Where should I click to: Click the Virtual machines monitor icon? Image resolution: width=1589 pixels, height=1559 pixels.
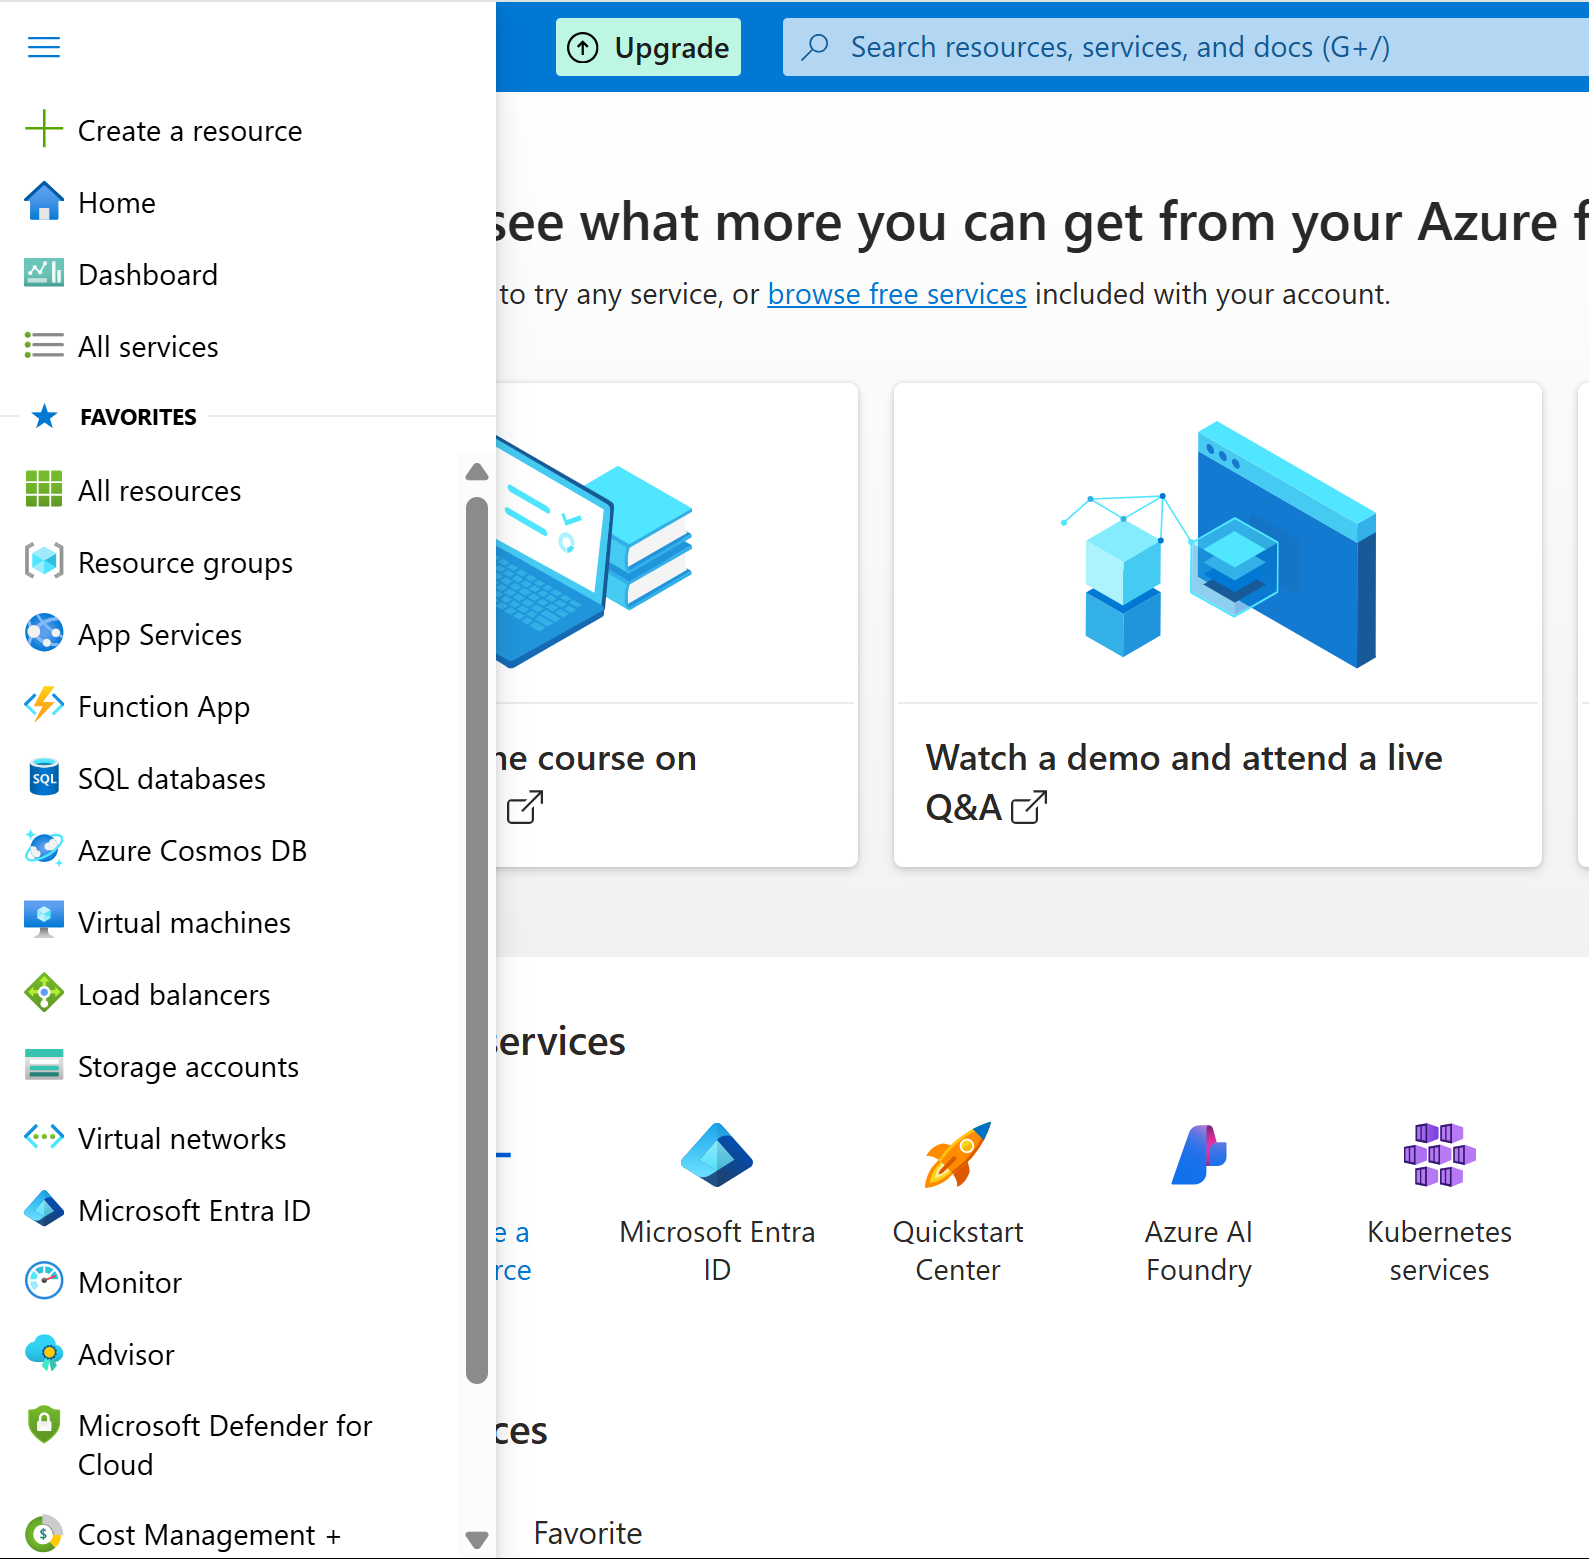pos(44,920)
